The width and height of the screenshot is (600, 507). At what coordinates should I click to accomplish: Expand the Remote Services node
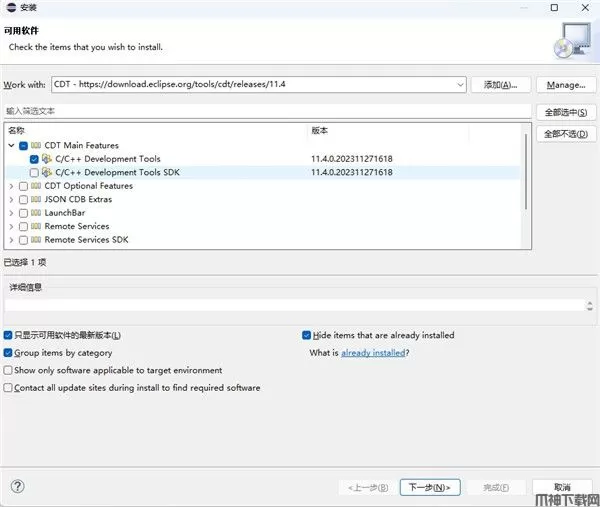[11, 227]
